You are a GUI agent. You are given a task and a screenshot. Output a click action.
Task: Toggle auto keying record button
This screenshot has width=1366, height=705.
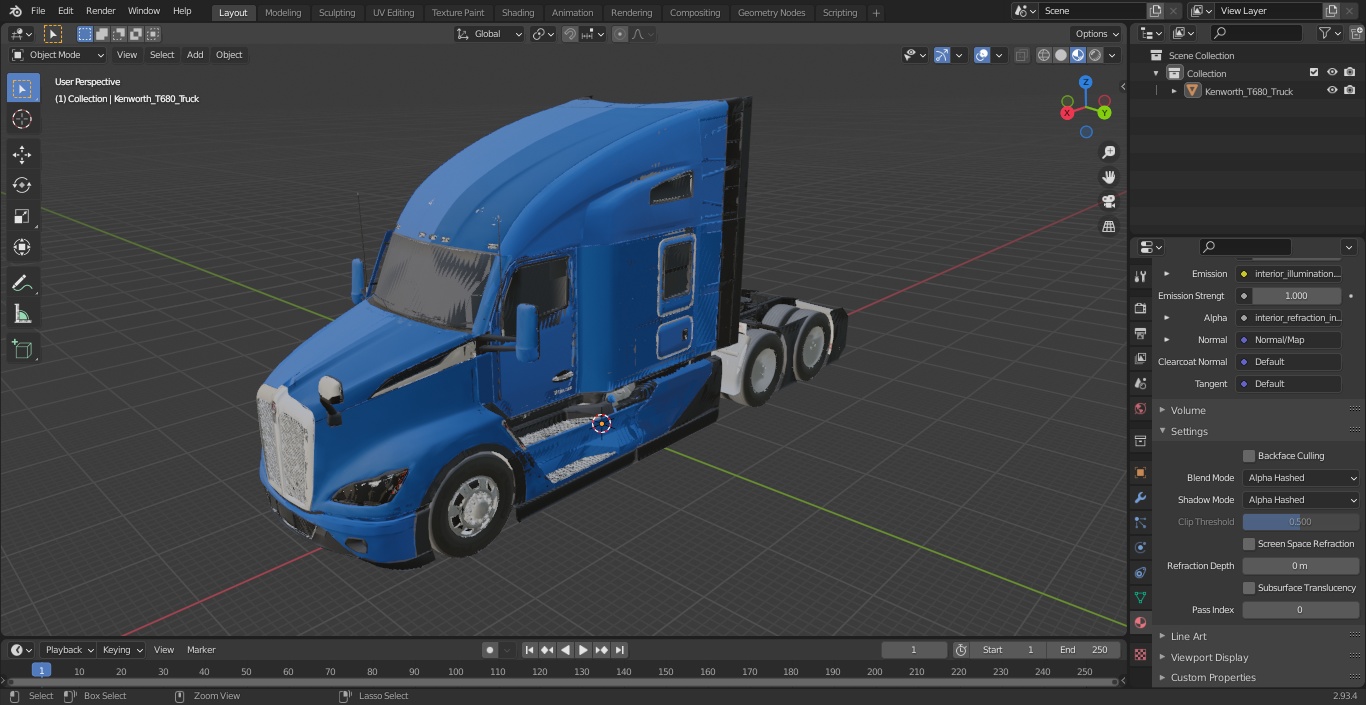pos(490,650)
